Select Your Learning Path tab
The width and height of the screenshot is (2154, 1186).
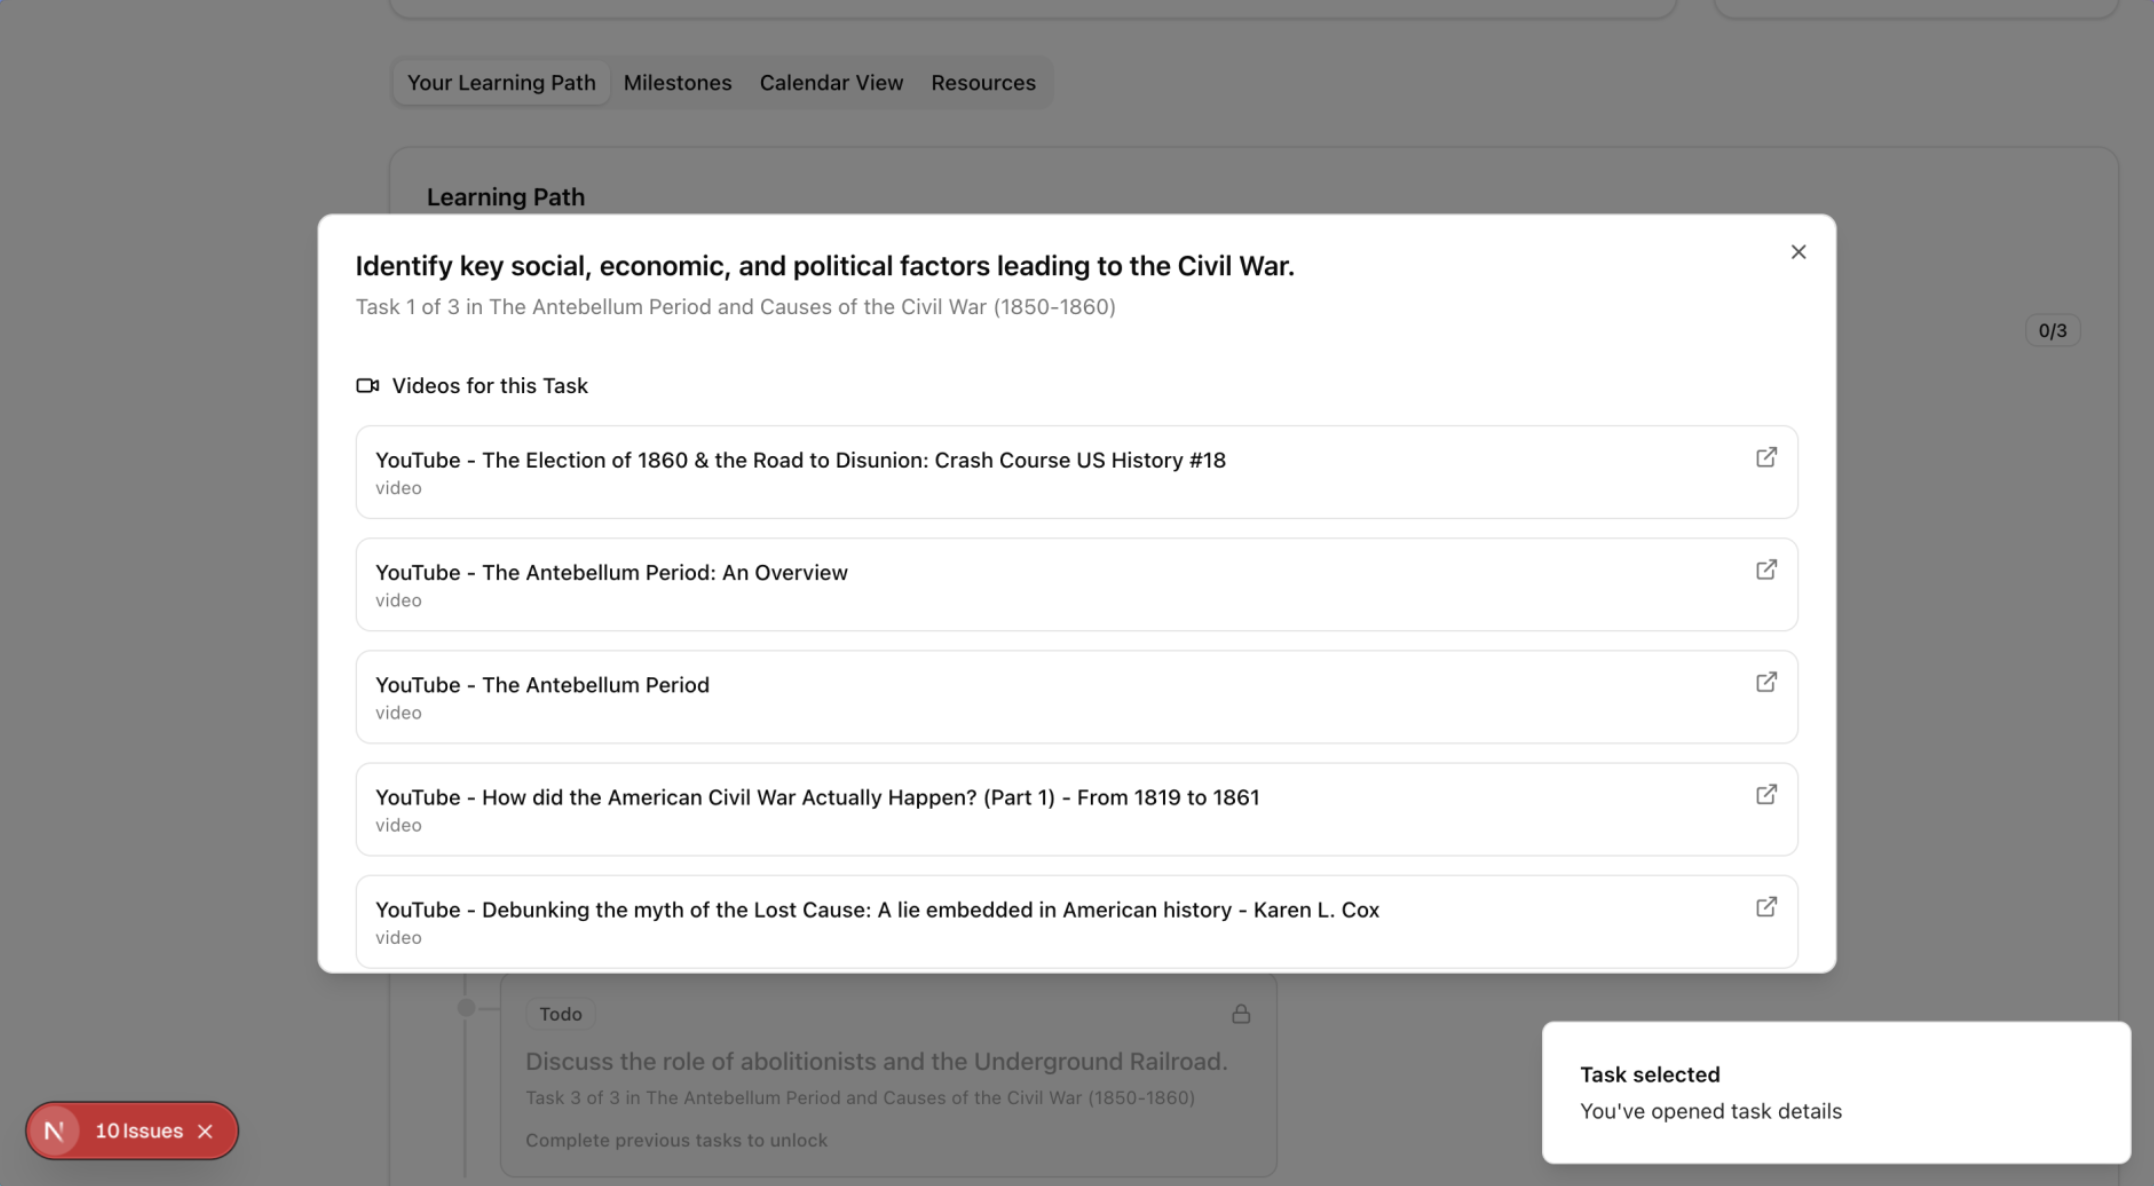[501, 83]
